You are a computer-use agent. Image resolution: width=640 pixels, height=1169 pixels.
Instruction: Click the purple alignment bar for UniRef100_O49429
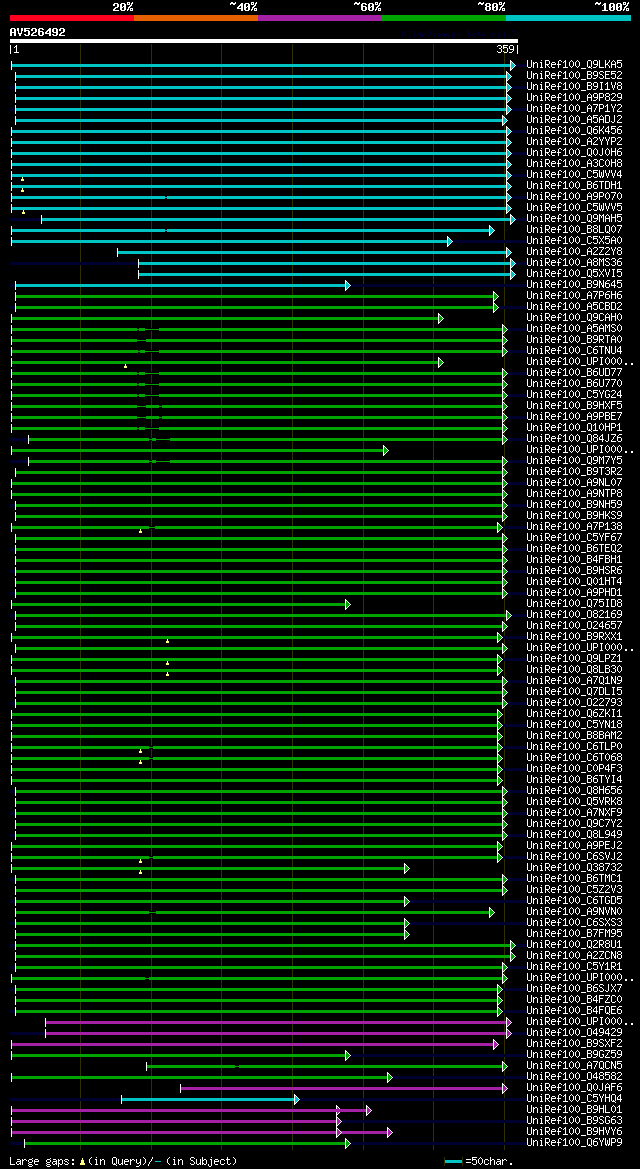pyautogui.click(x=278, y=1033)
